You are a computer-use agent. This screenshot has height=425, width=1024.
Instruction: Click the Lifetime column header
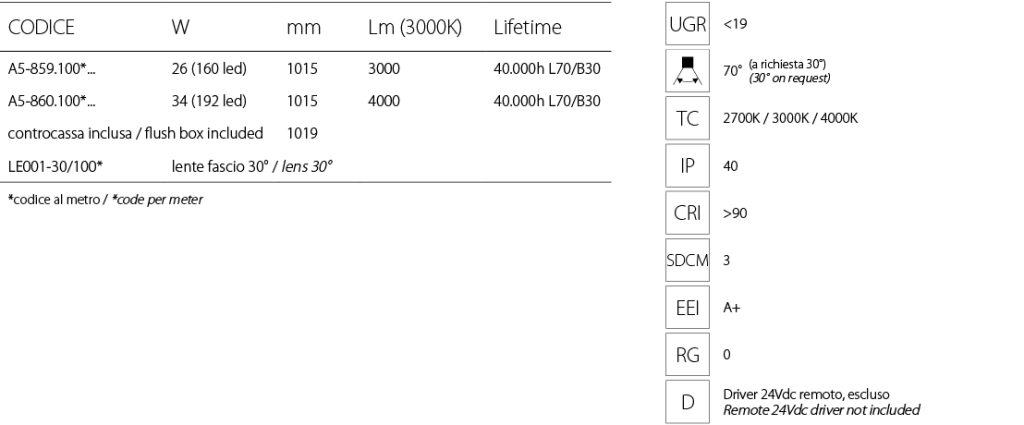tap(527, 27)
